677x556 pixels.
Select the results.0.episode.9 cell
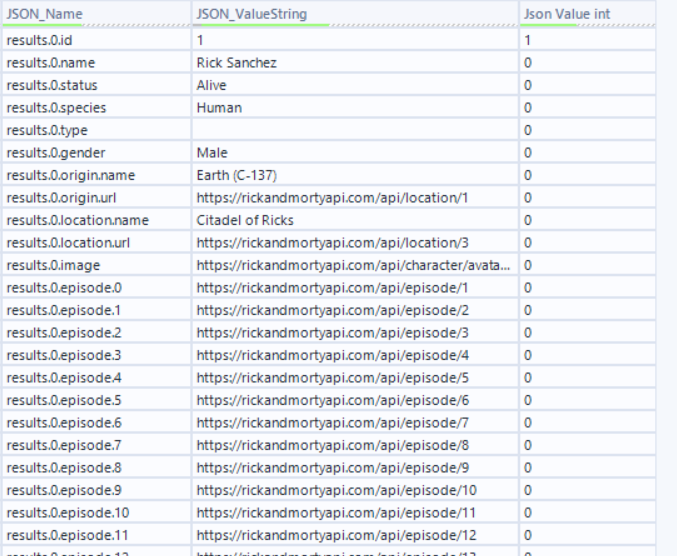tap(97, 490)
